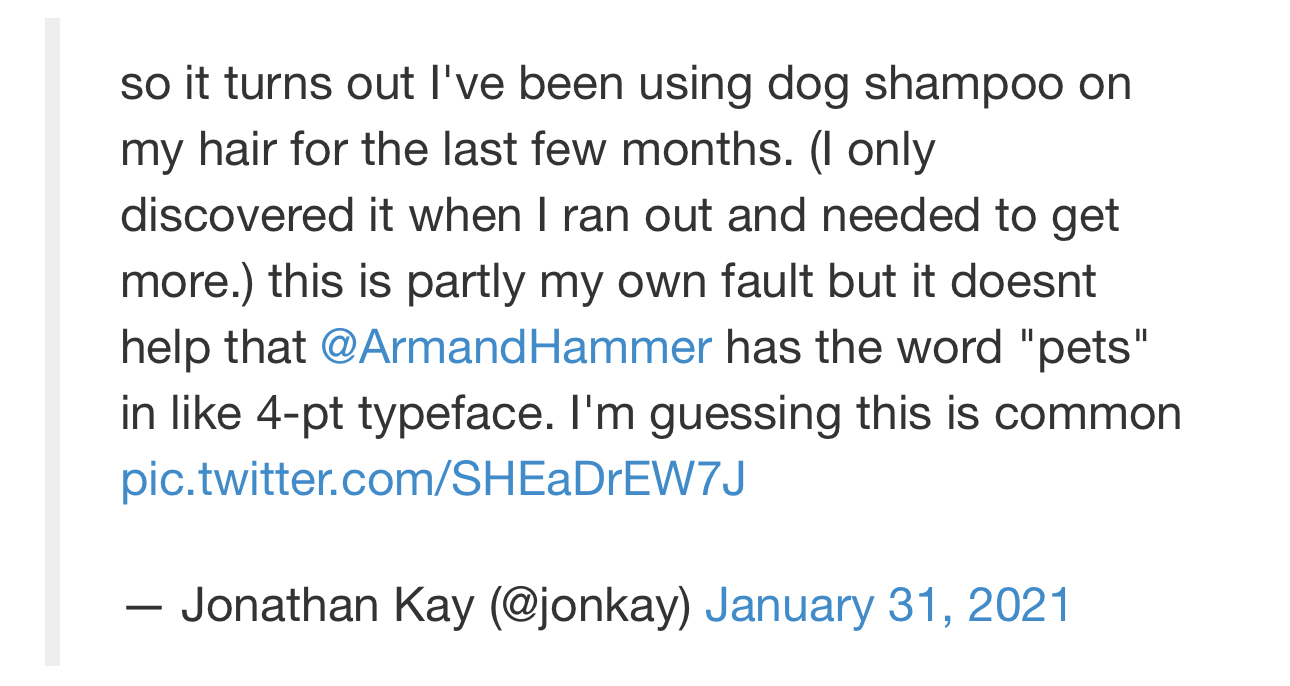The image size is (1290, 686).
Task: Click the author name Jonathan Kay
Action: click(327, 606)
